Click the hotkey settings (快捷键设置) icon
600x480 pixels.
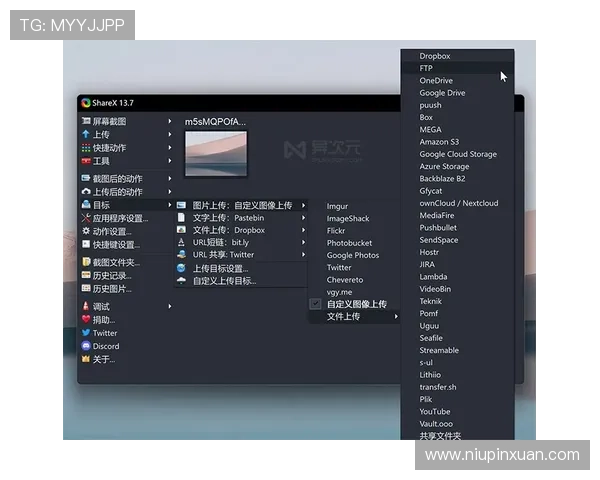[86, 244]
